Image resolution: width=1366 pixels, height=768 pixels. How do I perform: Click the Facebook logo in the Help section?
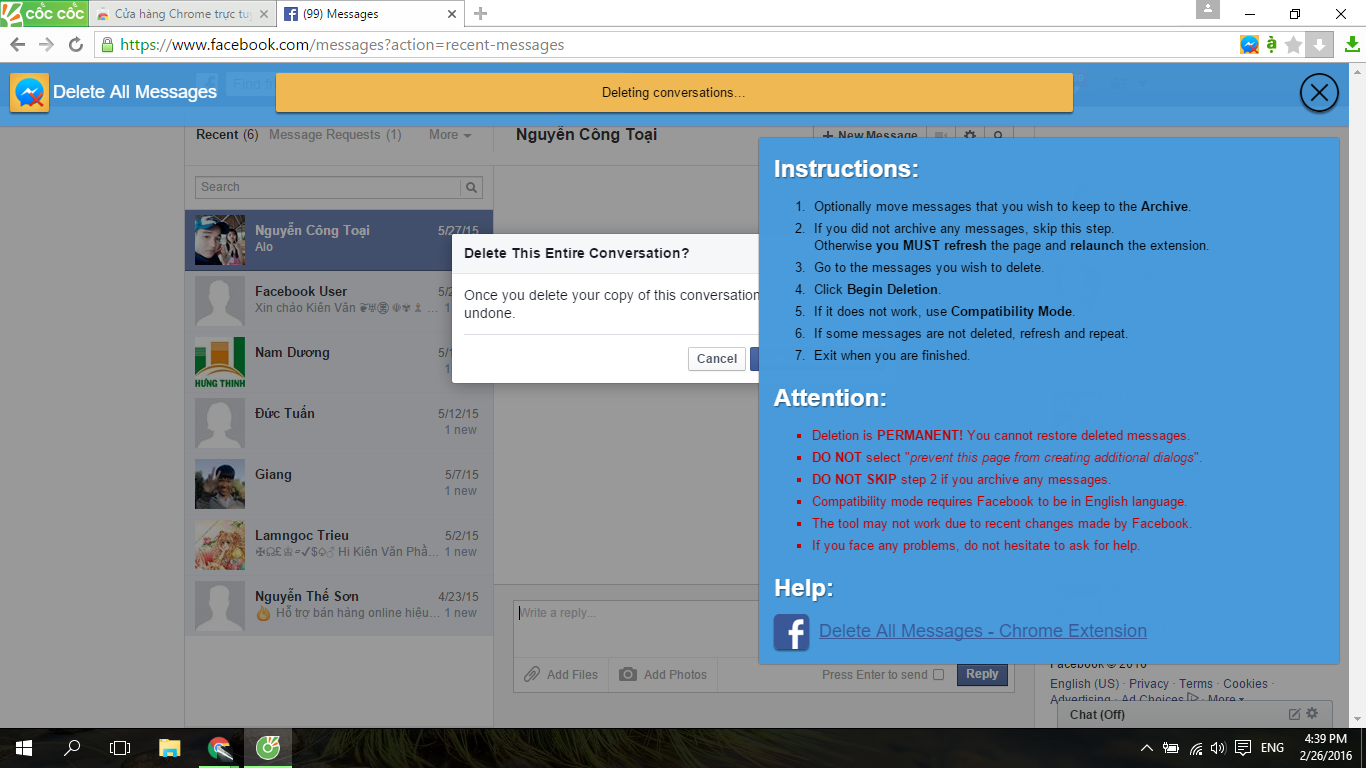(791, 632)
